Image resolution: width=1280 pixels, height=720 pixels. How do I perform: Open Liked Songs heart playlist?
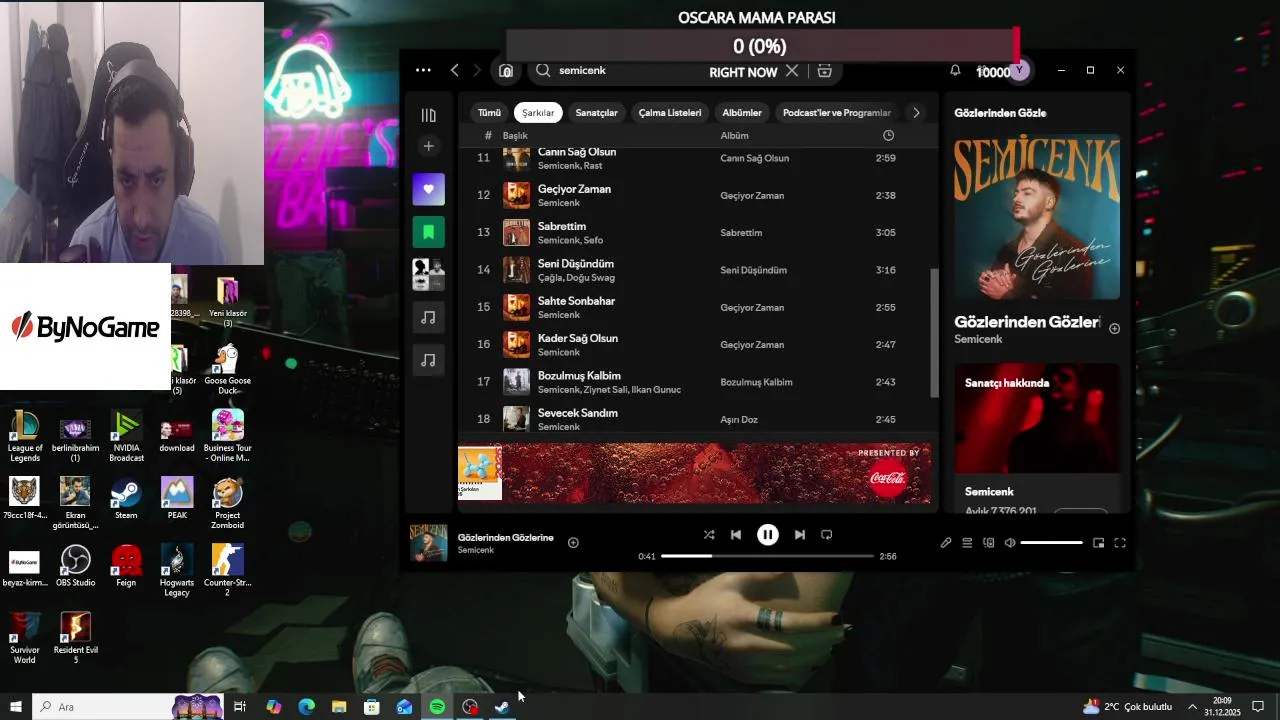pyautogui.click(x=428, y=189)
